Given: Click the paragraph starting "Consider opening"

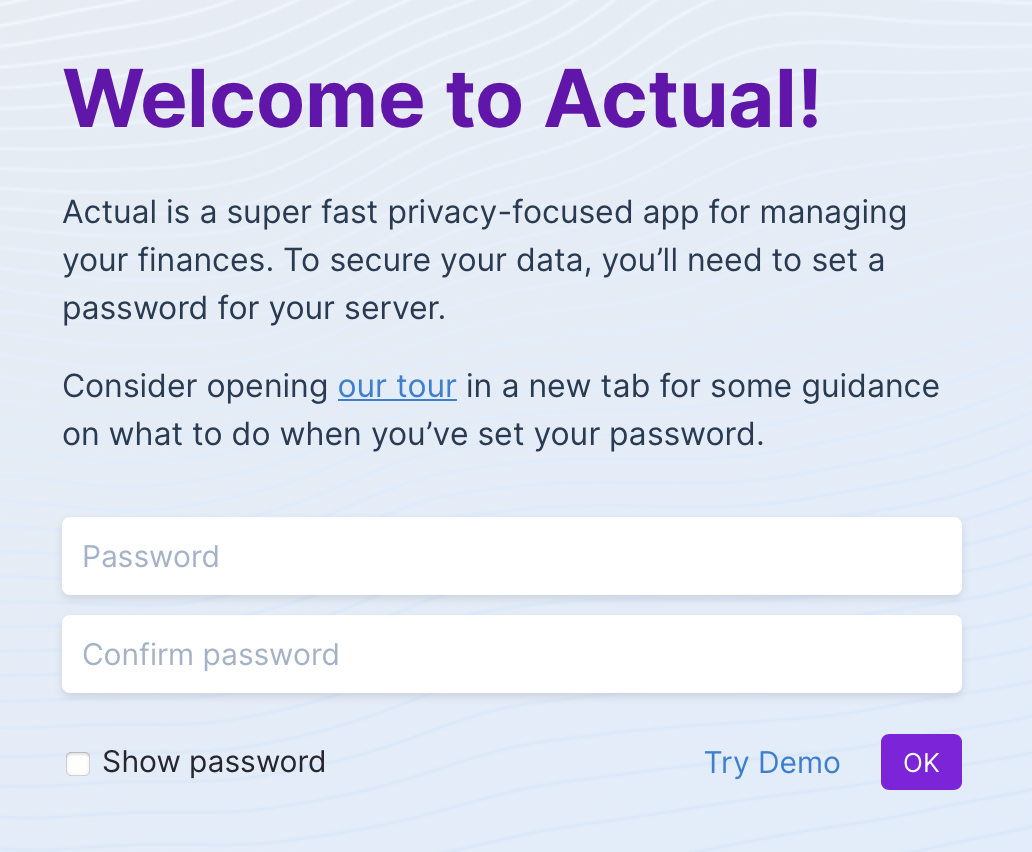Looking at the screenshot, I should 500,410.
